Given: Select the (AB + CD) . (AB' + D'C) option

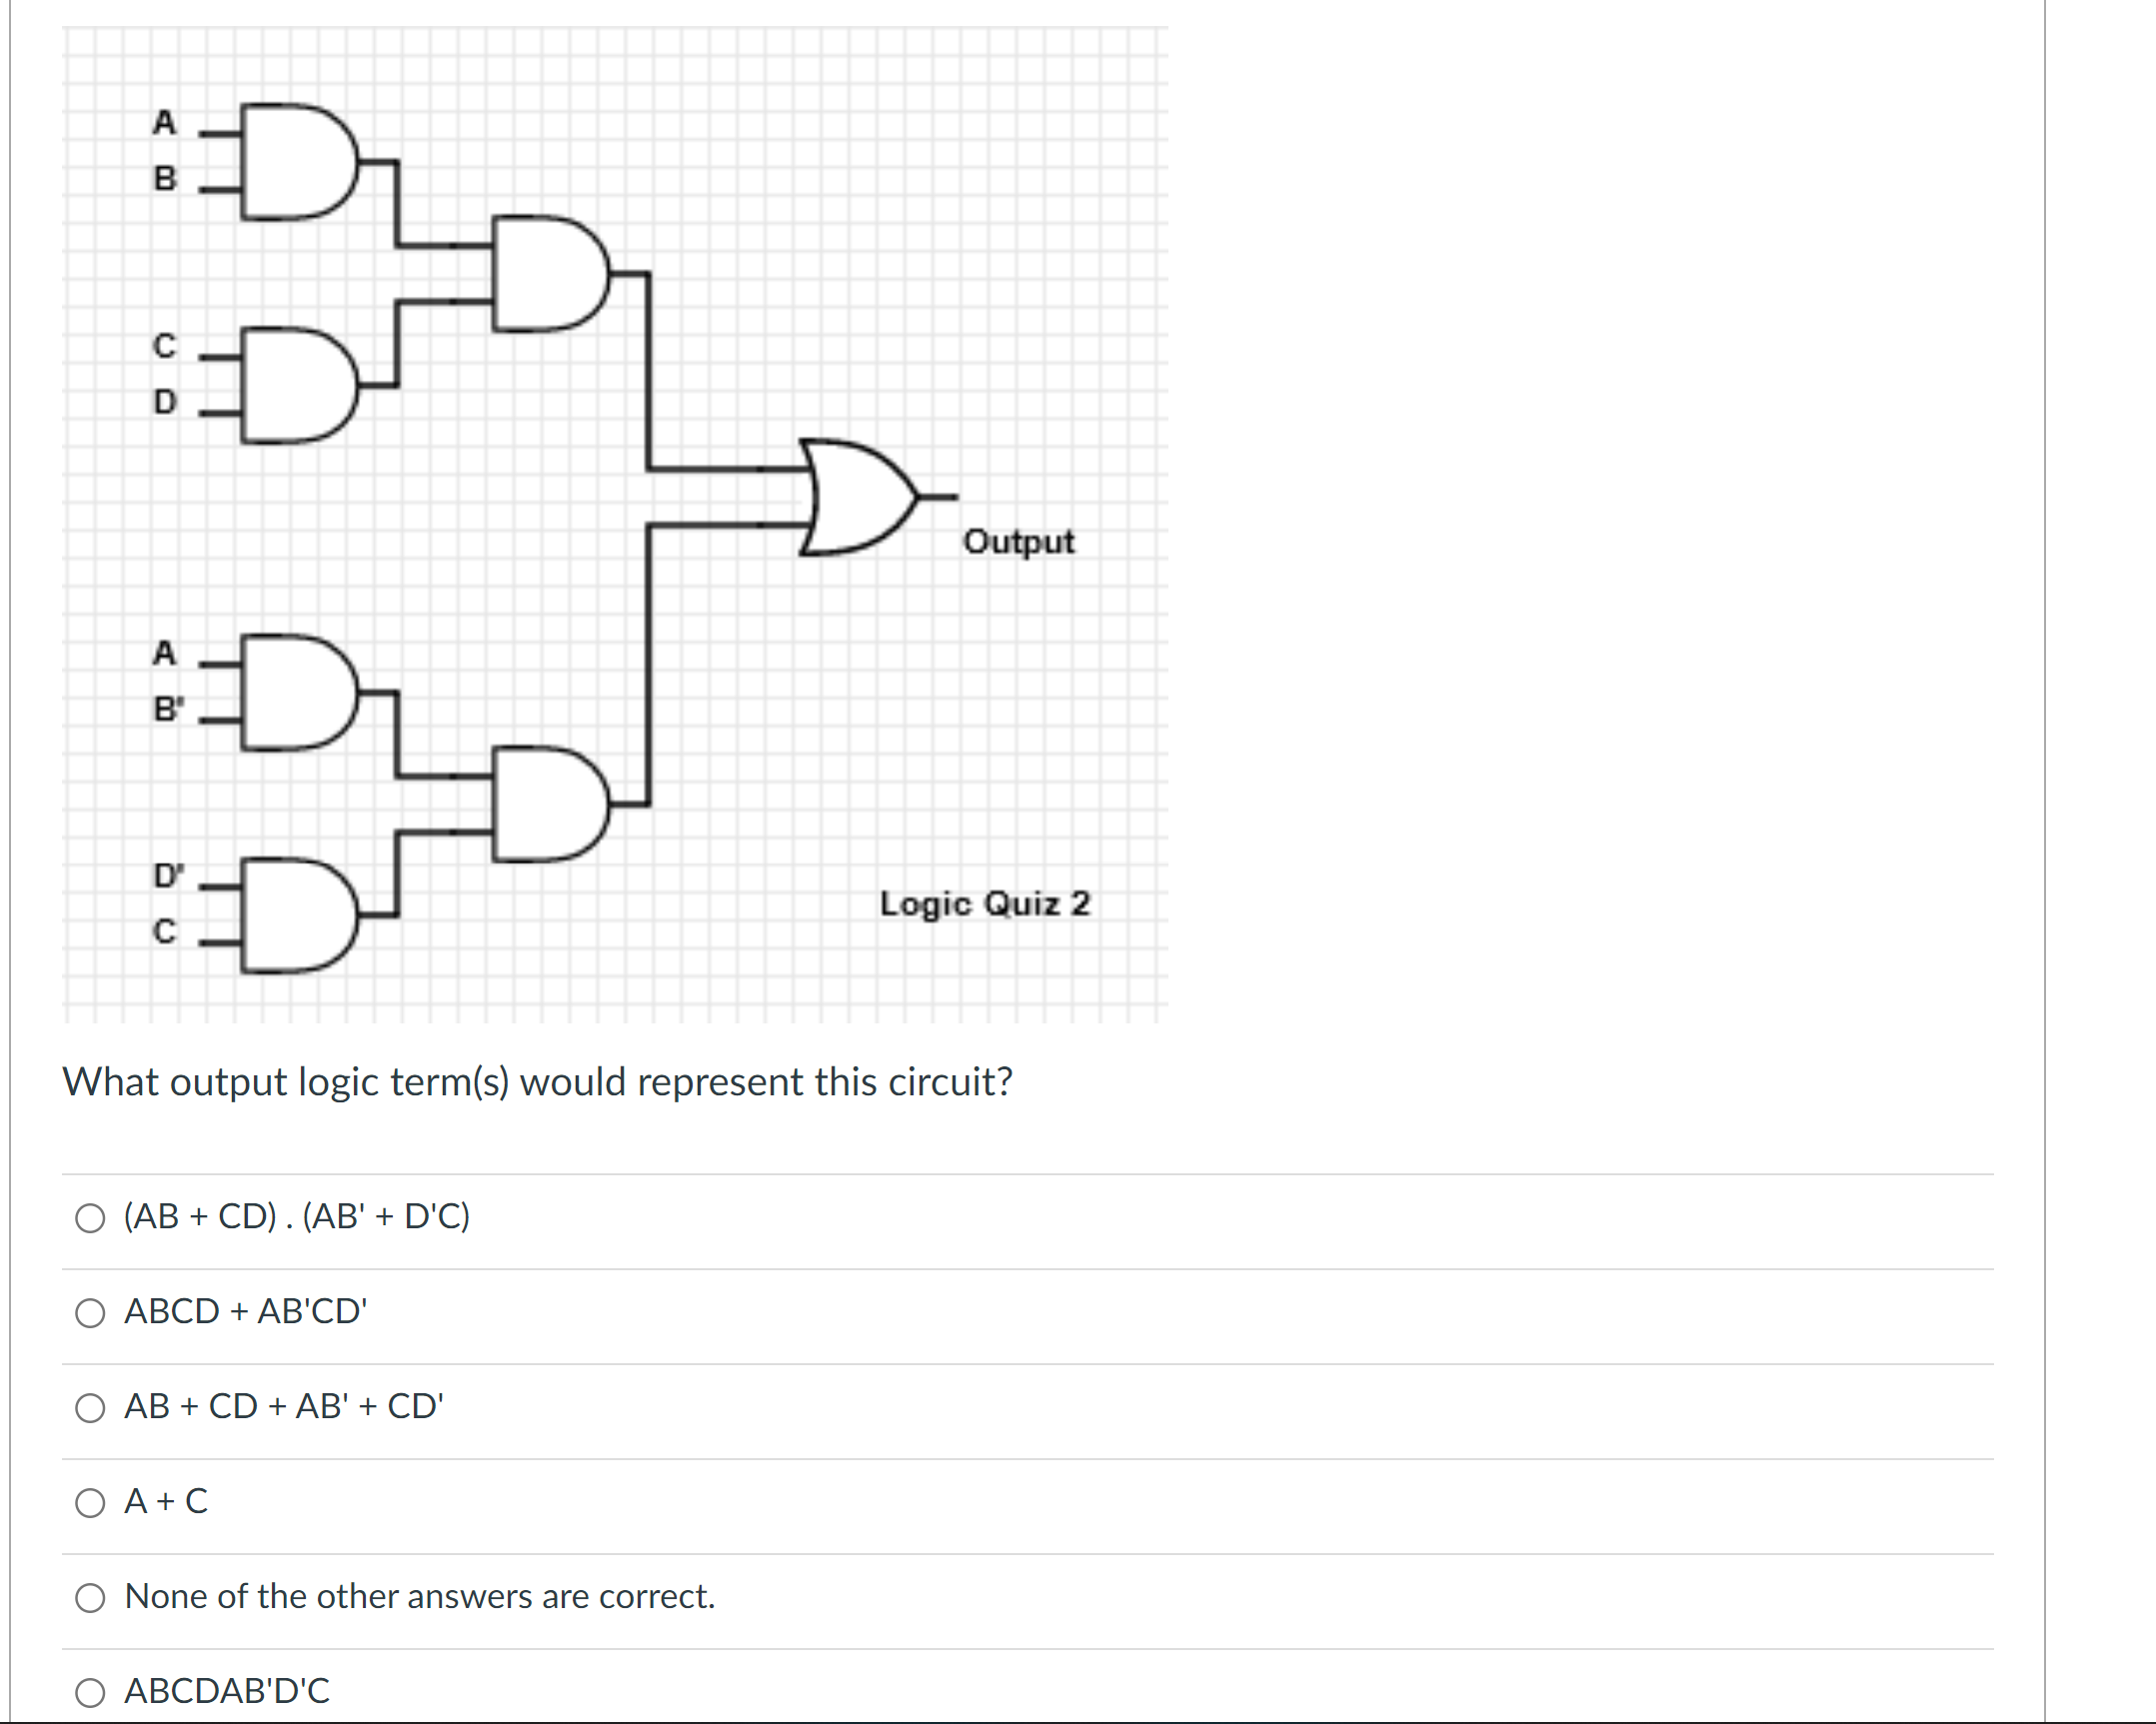Looking at the screenshot, I should click(x=91, y=1218).
